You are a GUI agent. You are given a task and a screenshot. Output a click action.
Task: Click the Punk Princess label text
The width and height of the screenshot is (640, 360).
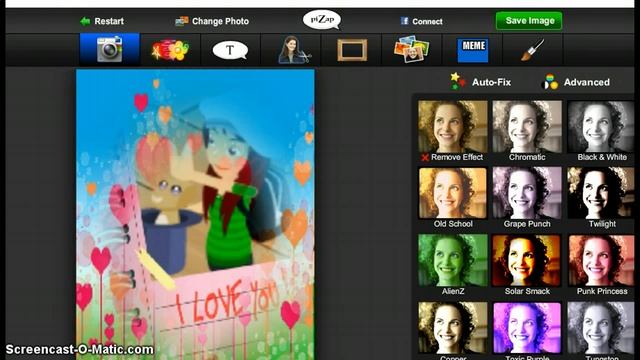pos(602,291)
